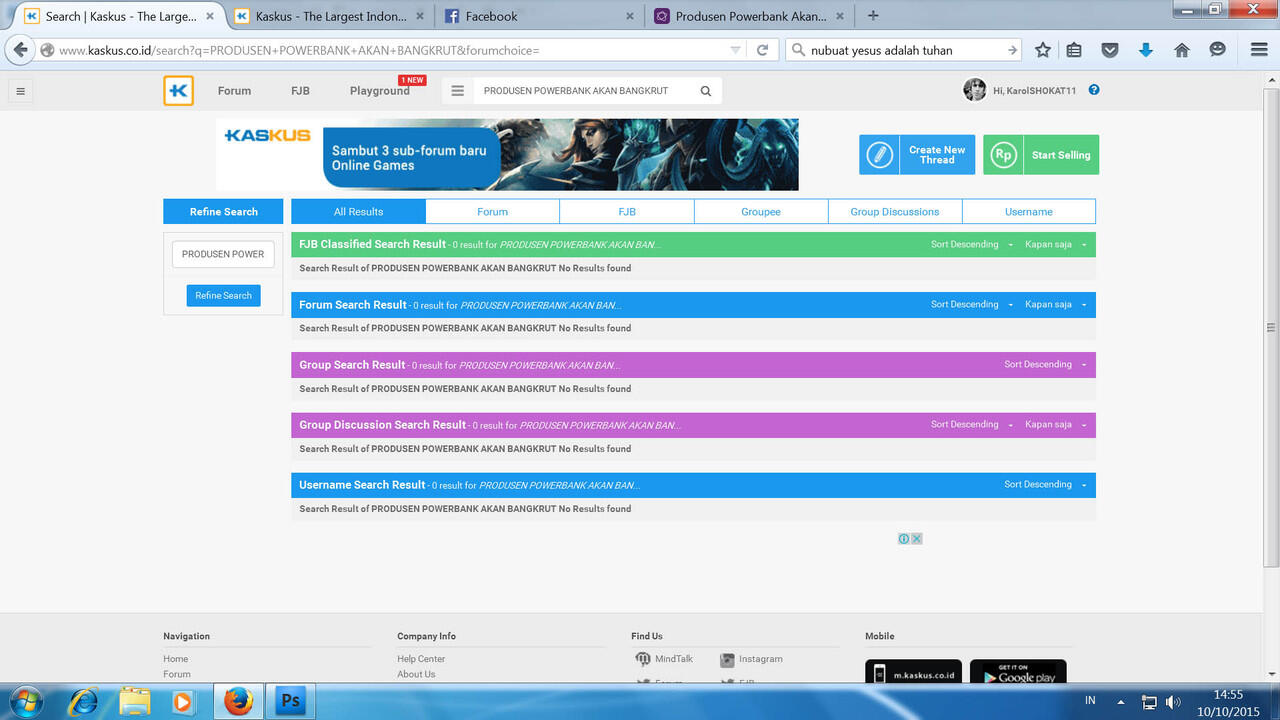Click the page vertical scrollbar thumb
Screen dimensions: 1280x720
1271,327
